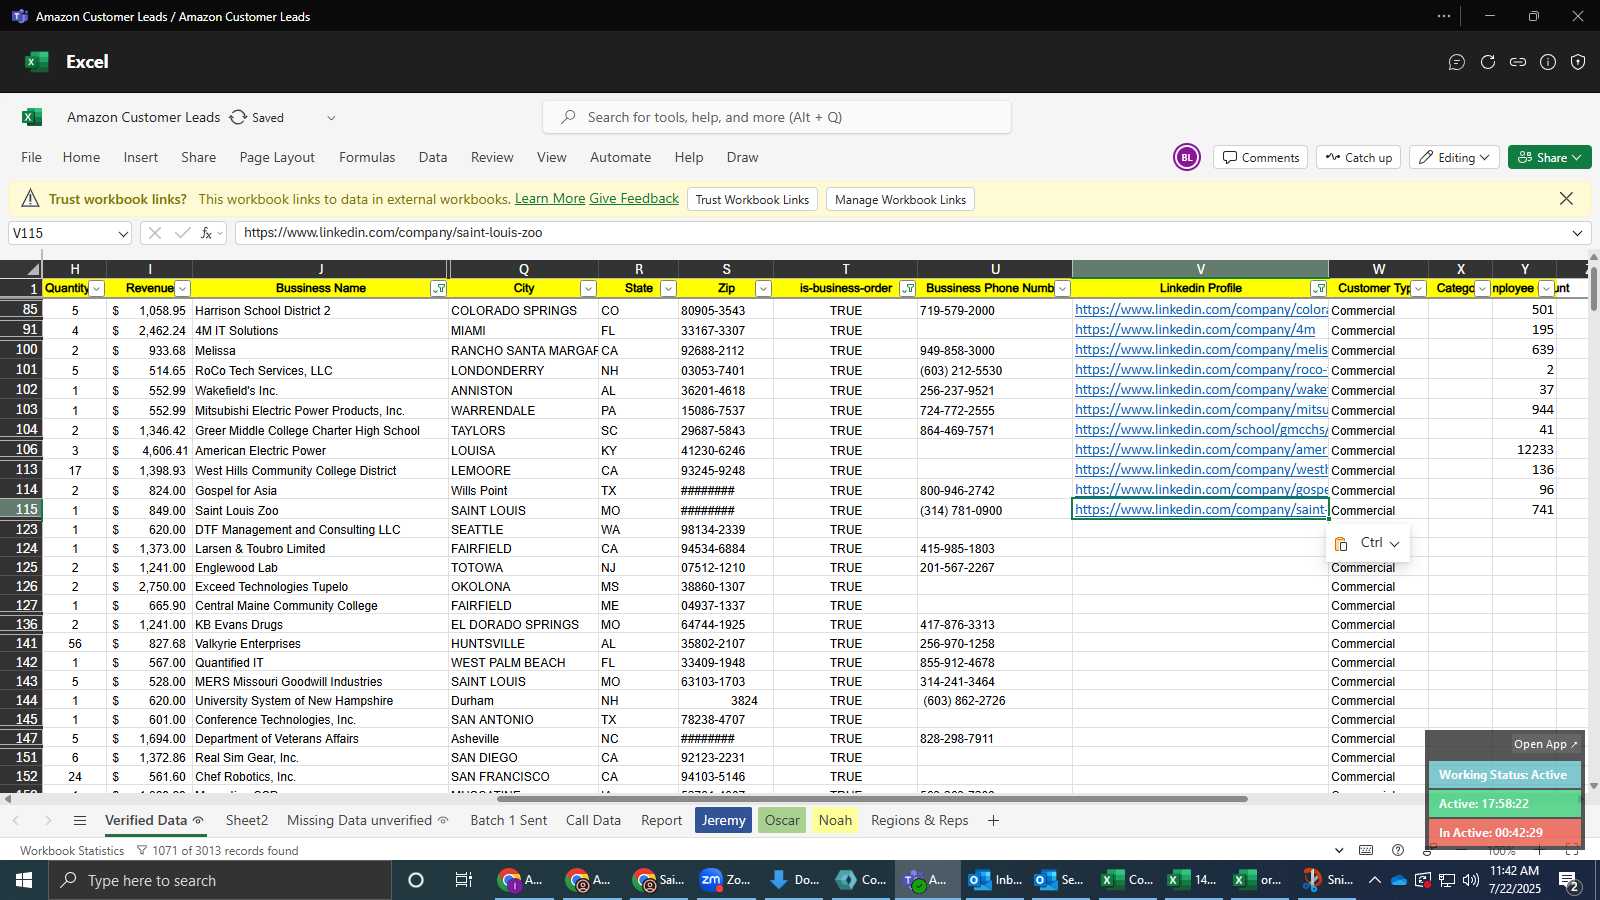
Task: Open the Ctrl paste options dropdown
Action: coord(1370,543)
